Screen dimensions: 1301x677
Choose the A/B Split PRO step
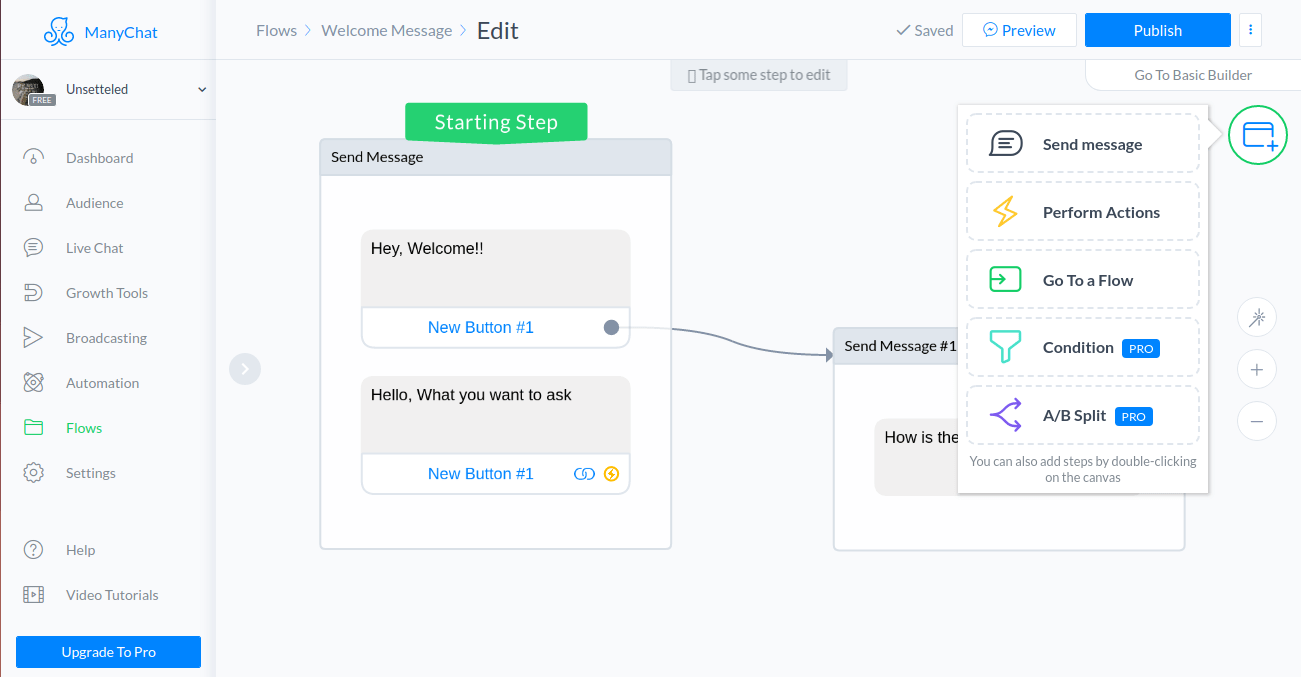point(1081,415)
